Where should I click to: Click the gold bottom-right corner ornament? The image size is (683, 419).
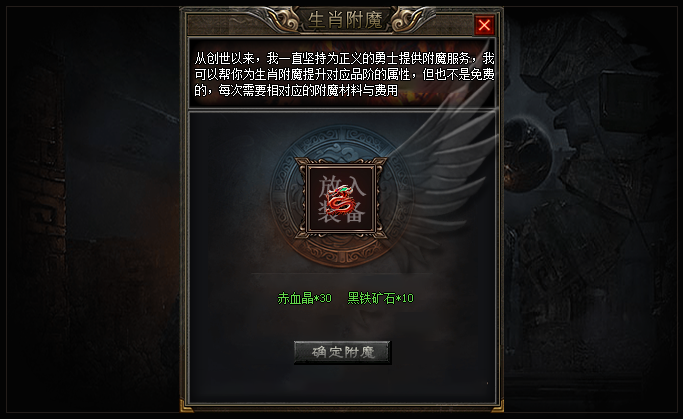[x=497, y=405]
